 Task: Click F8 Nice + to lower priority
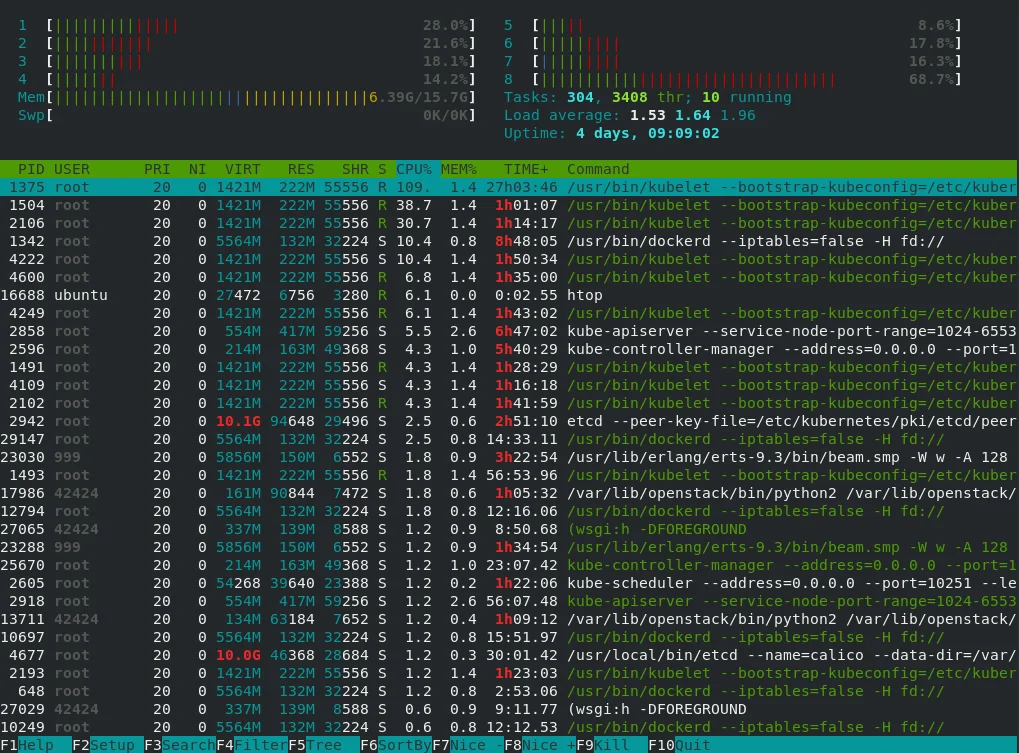coord(540,745)
